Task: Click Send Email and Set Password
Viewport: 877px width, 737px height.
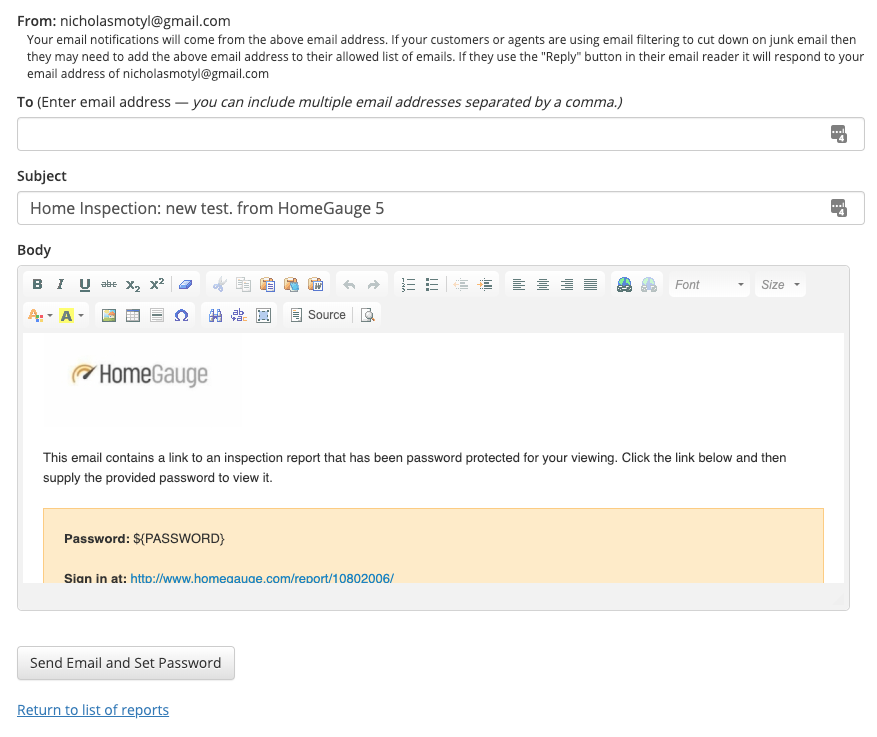Action: coord(126,663)
